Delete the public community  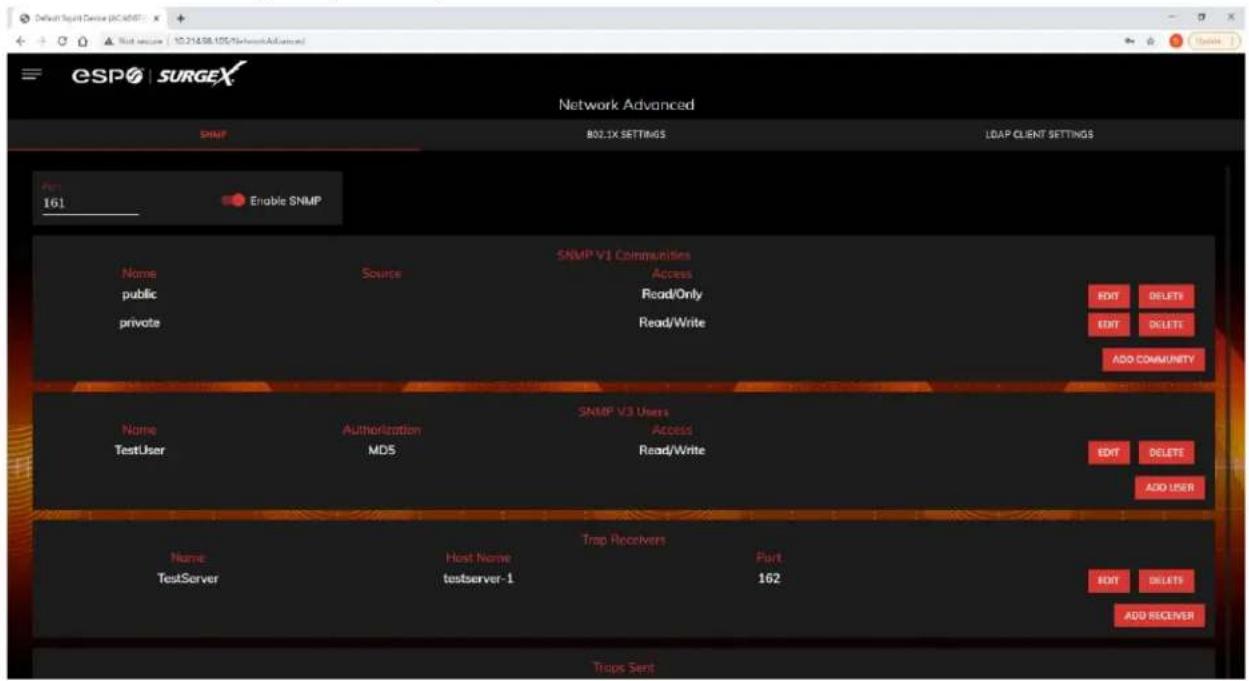1166,296
